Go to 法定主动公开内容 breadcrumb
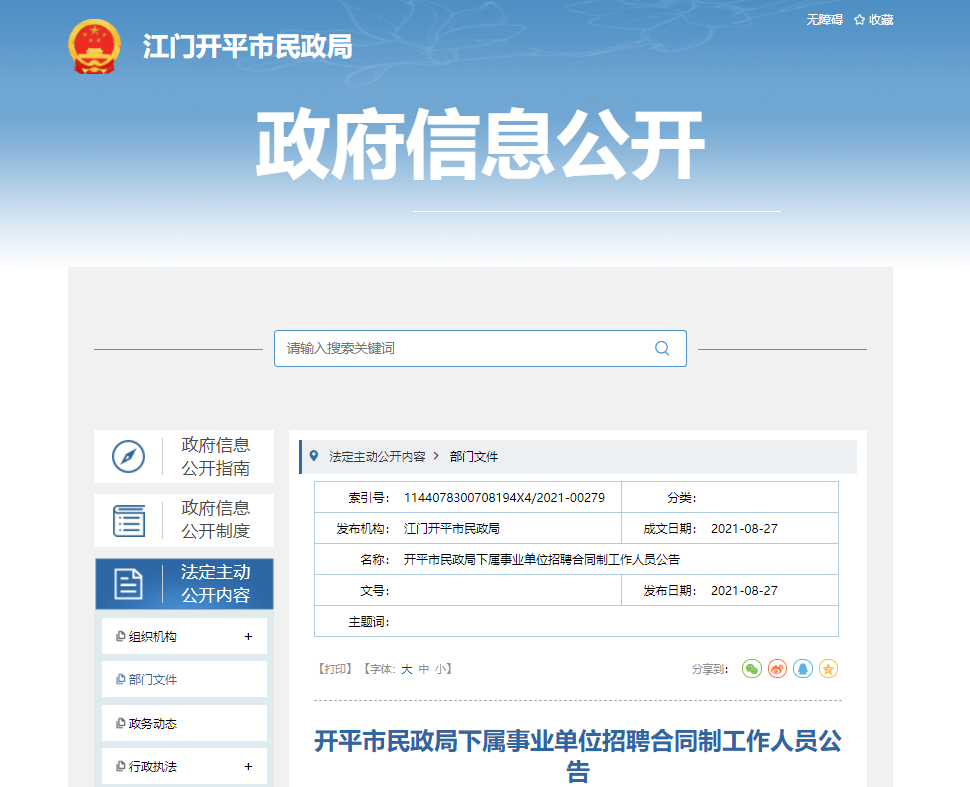Viewport: 970px width, 787px height. [x=377, y=457]
